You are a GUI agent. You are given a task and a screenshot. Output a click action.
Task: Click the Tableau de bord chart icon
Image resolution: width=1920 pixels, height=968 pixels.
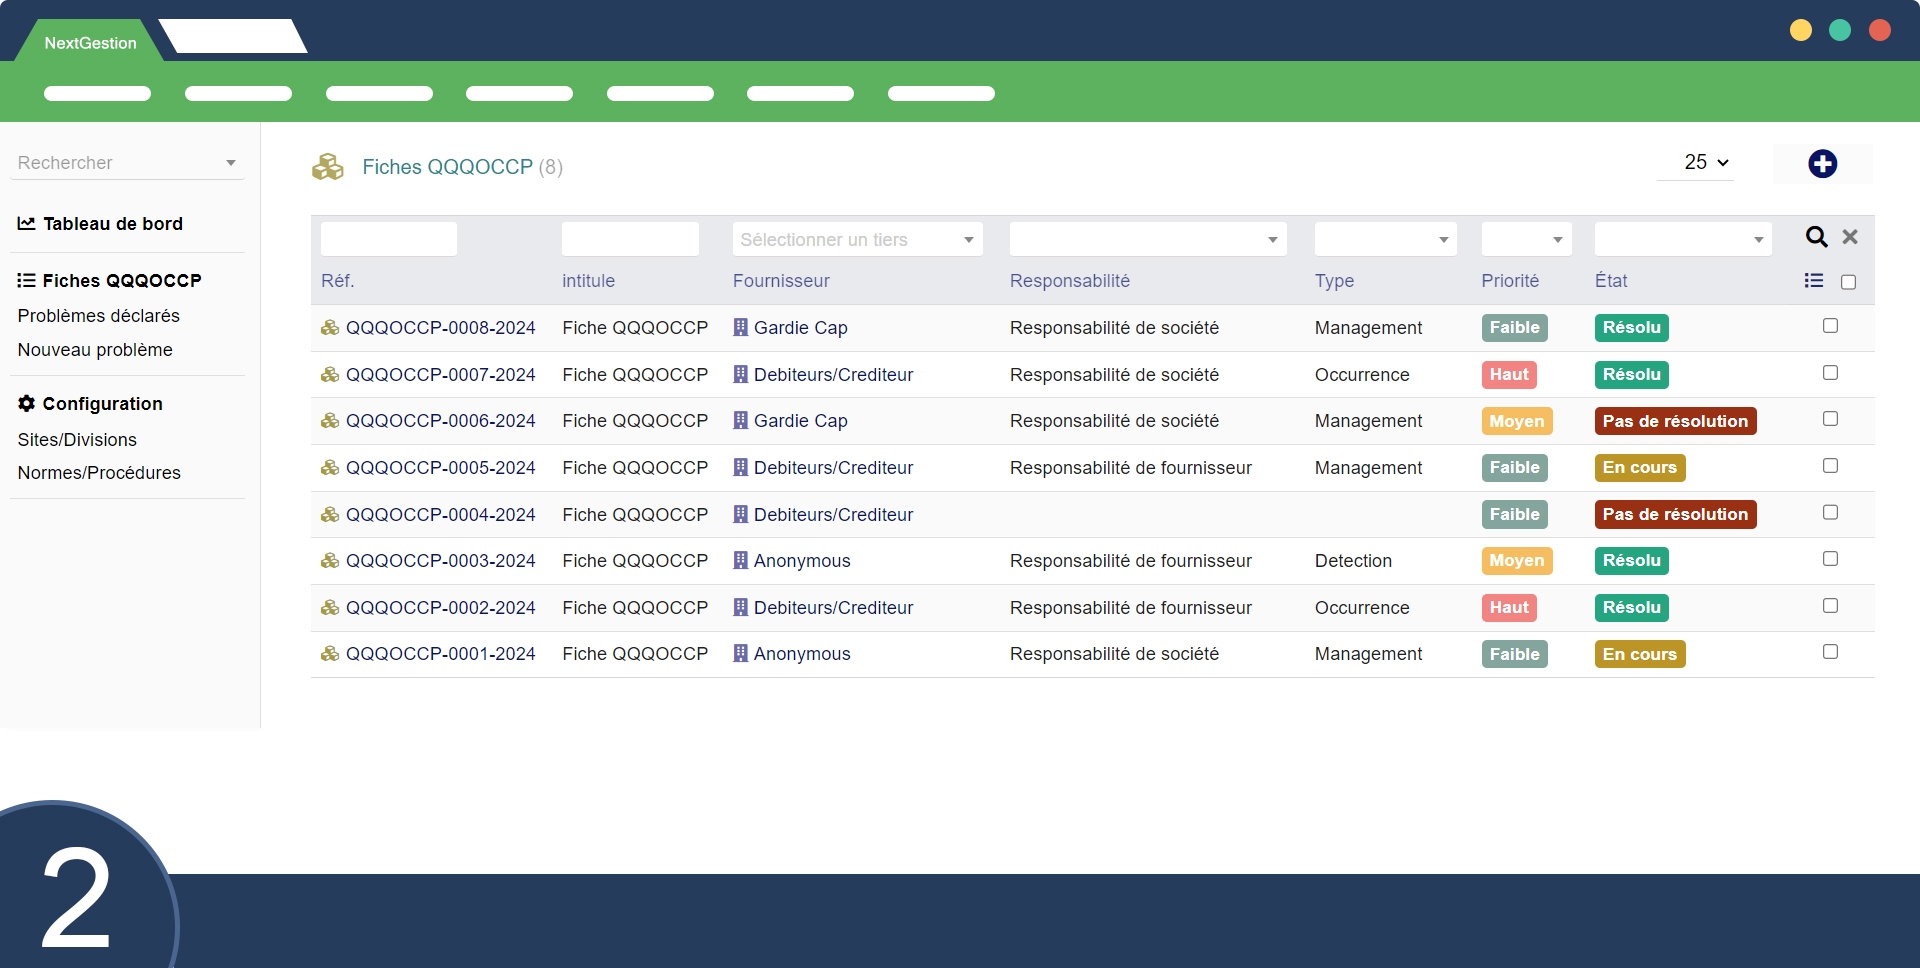pyautogui.click(x=27, y=224)
